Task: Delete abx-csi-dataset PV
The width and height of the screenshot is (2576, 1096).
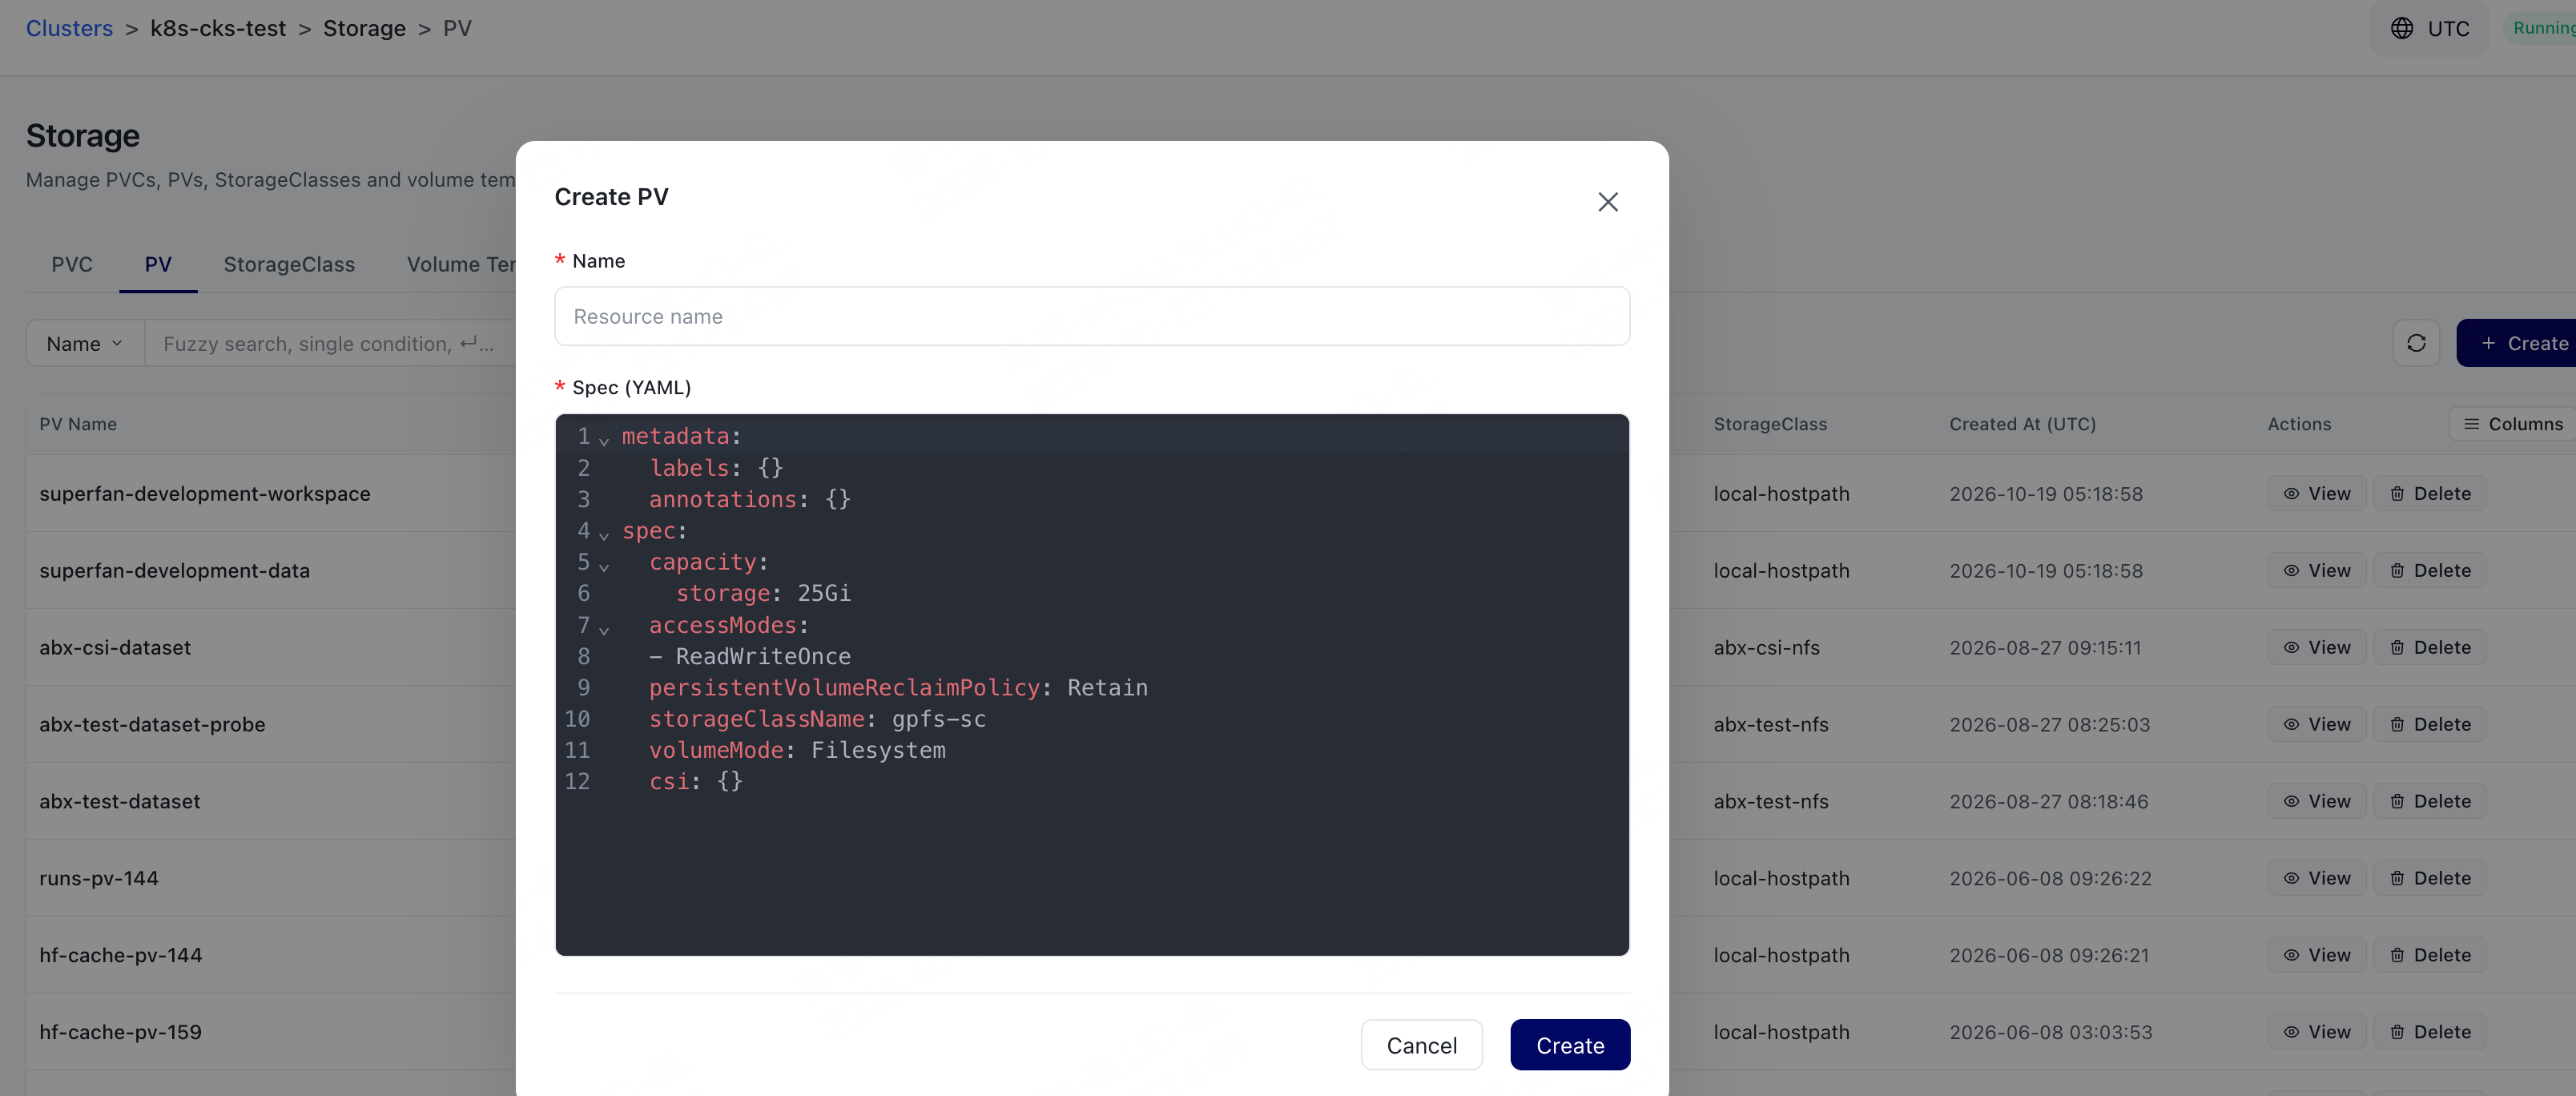Action: tap(2430, 647)
